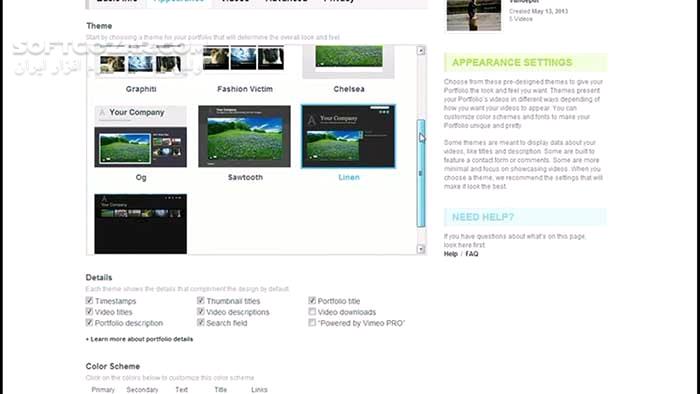Screen dimensions: 700x394
Task: Click the Color Scheme heading
Action: [112, 366]
